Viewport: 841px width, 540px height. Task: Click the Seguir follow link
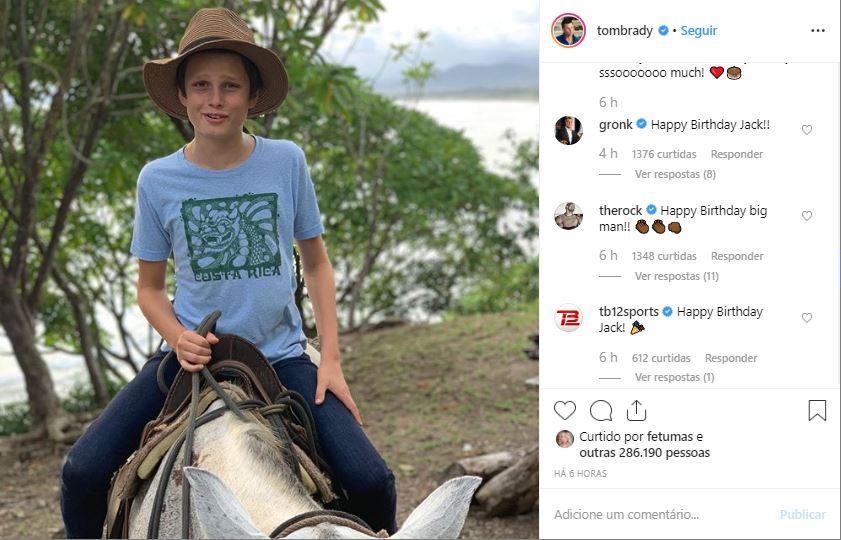click(x=699, y=31)
